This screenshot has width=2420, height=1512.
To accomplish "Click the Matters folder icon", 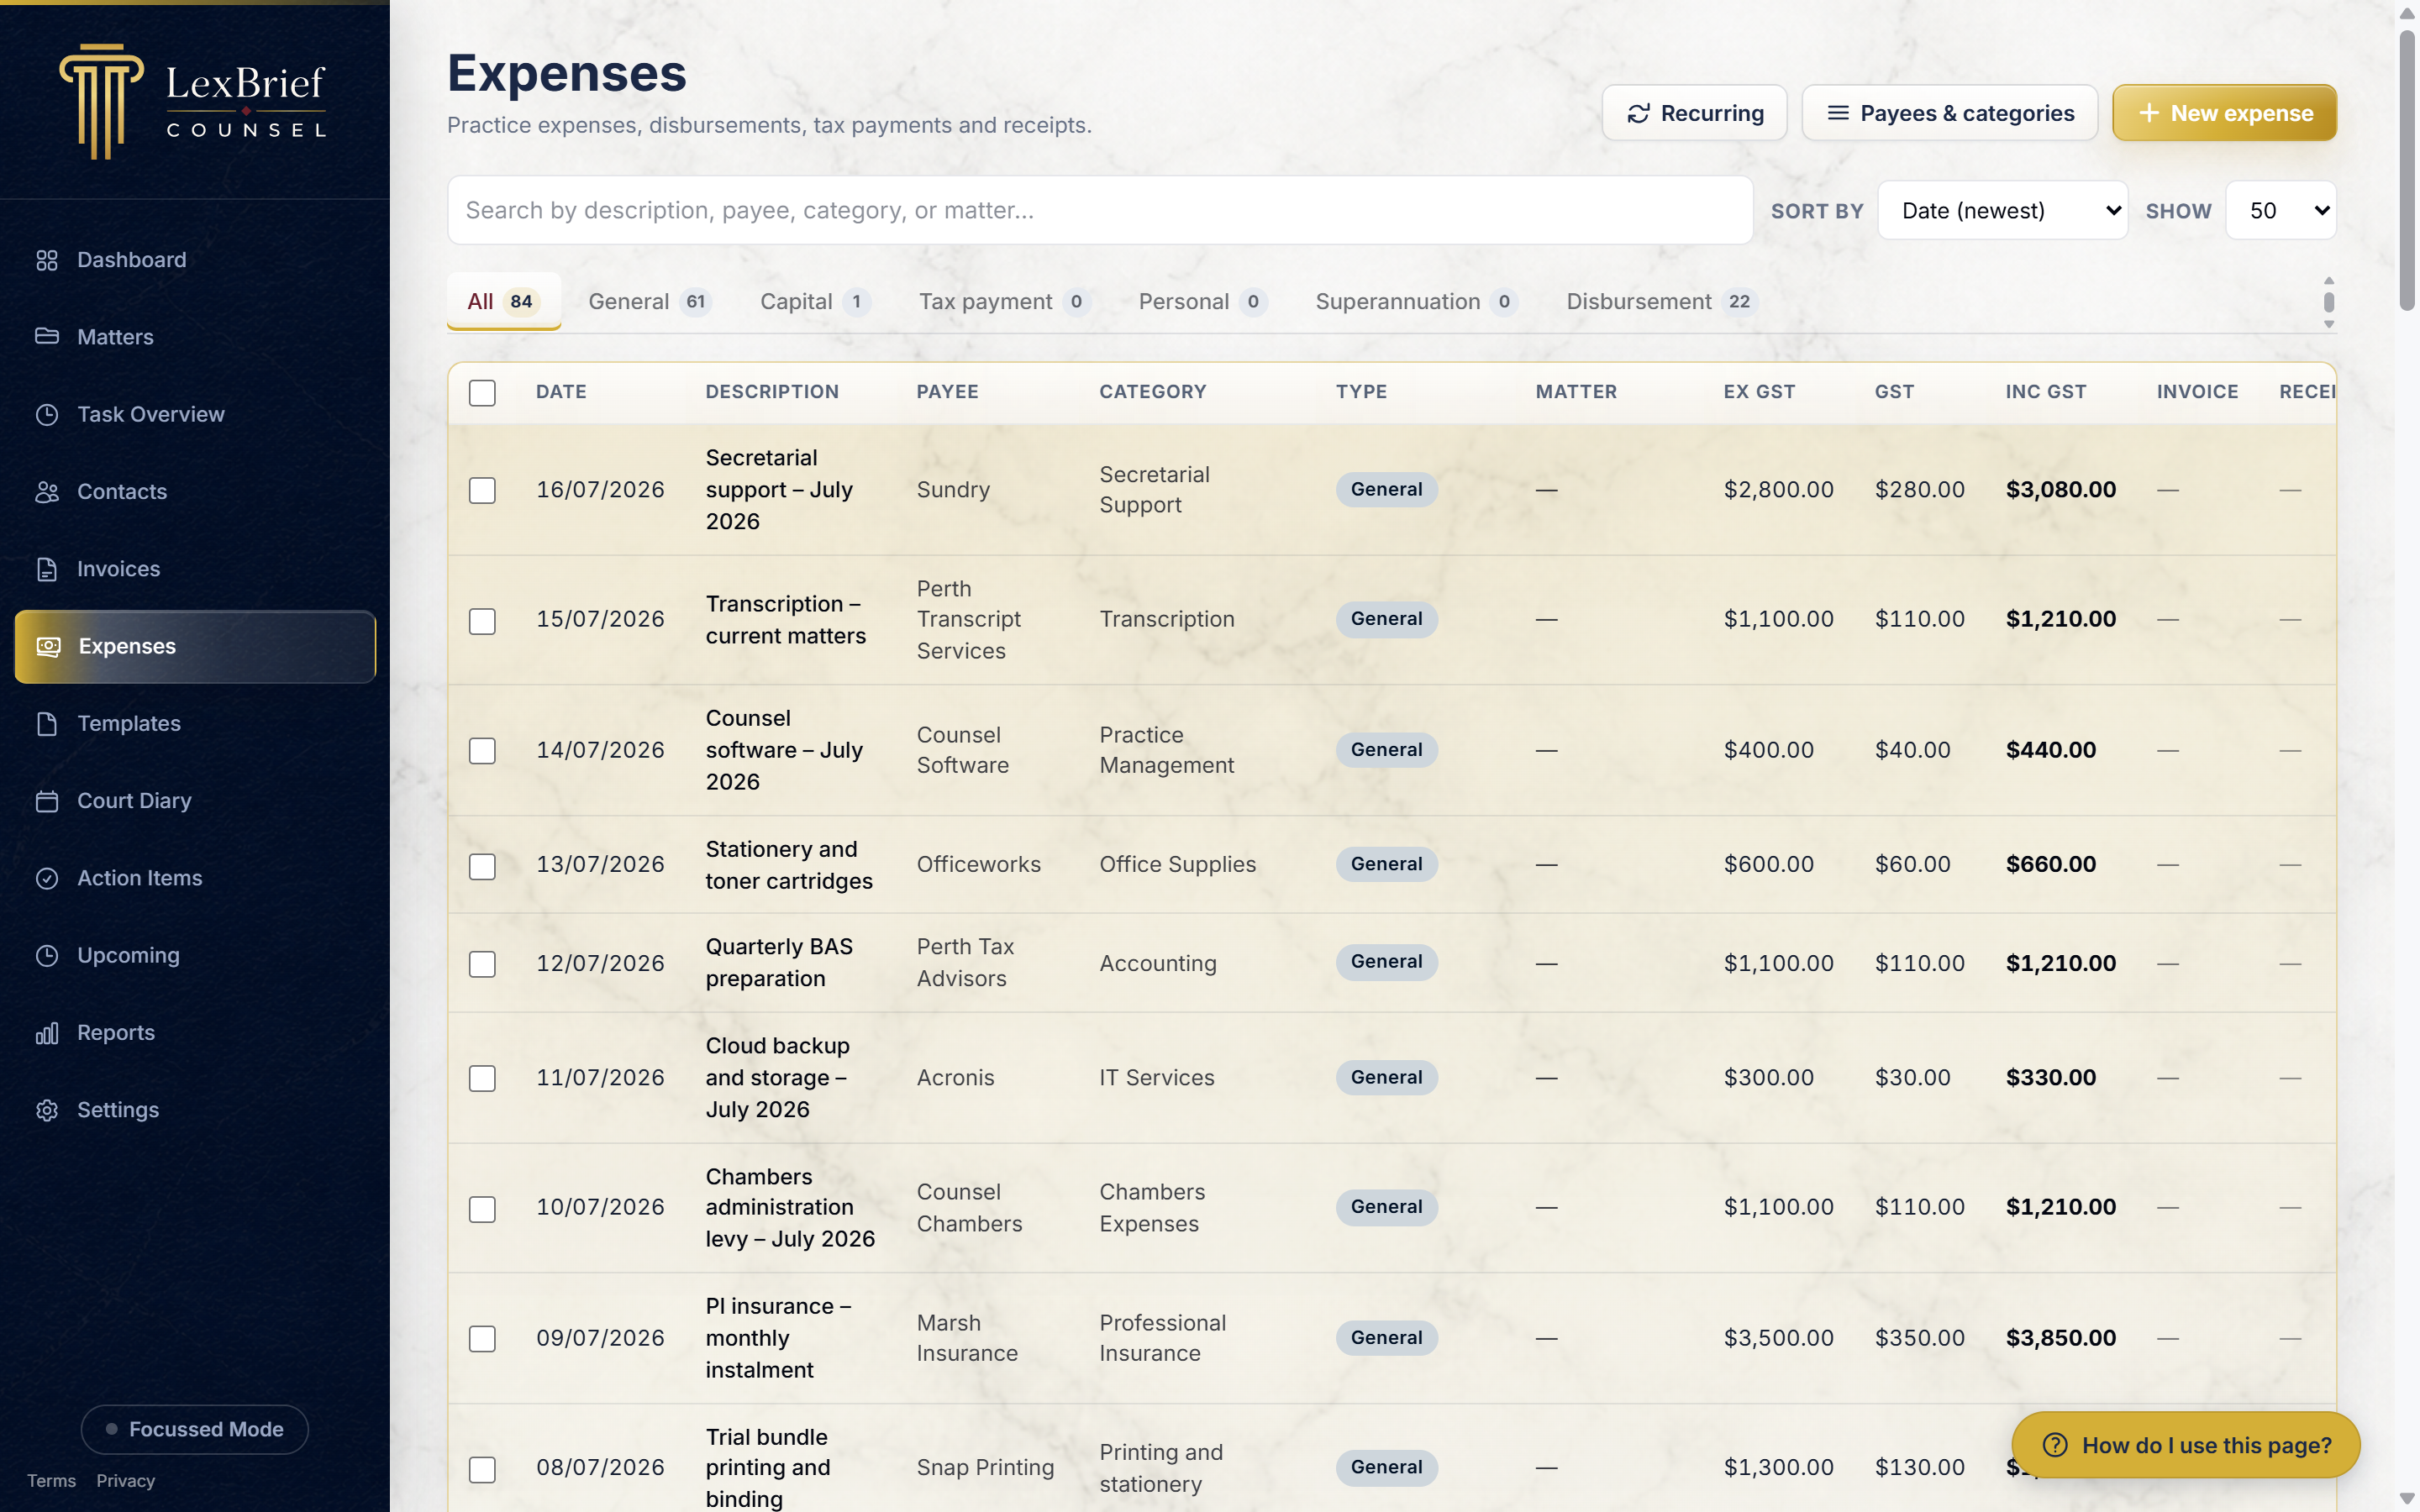I will pyautogui.click(x=47, y=337).
